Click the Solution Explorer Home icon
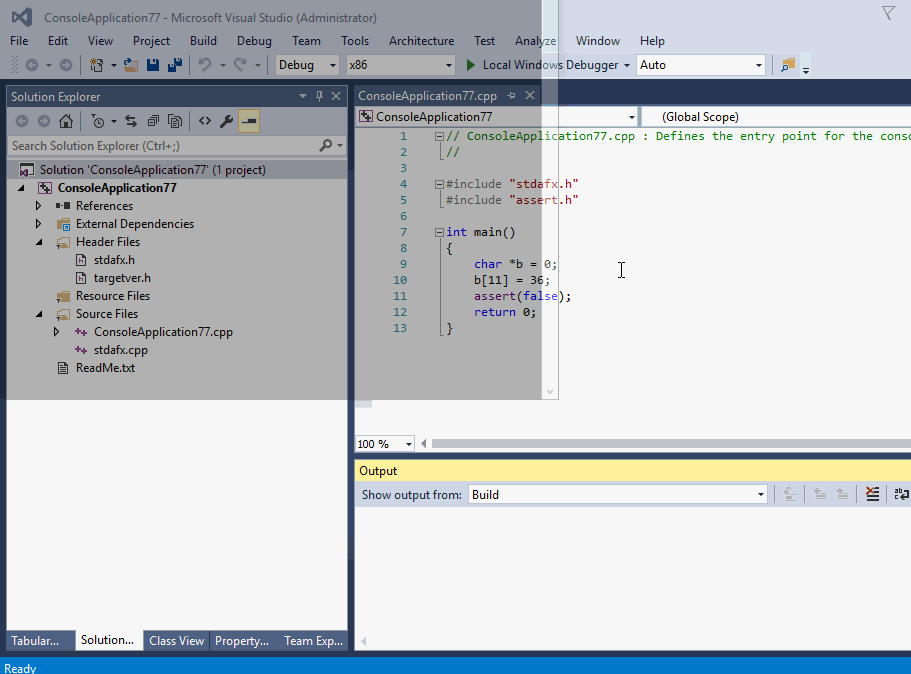 click(66, 121)
